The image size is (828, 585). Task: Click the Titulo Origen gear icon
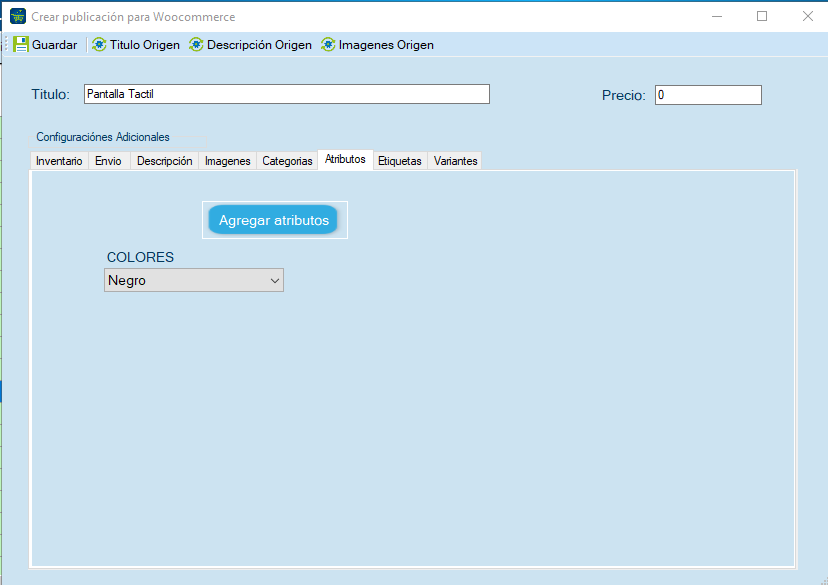coord(99,44)
